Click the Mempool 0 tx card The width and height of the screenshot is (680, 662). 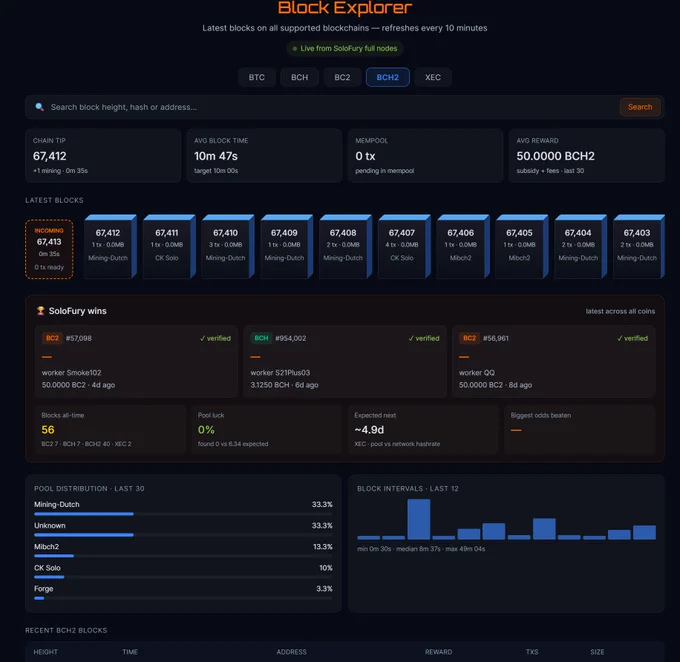point(425,155)
